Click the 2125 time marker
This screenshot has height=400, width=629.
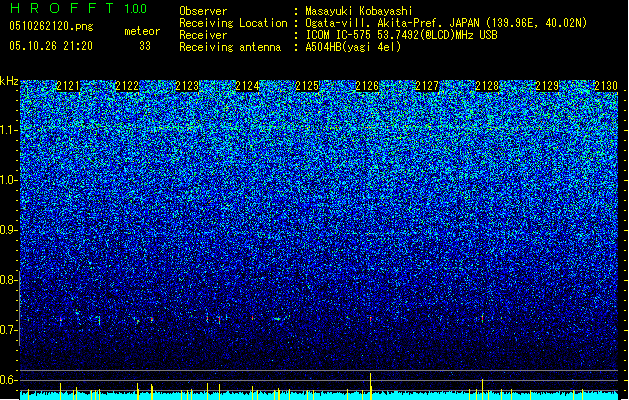307,86
